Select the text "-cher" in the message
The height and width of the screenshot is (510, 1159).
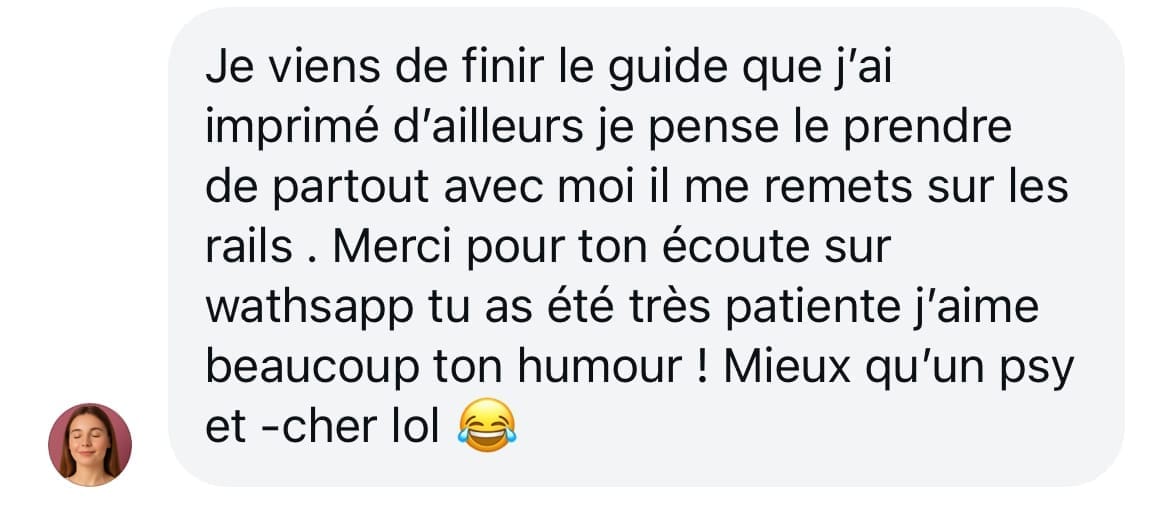318,429
